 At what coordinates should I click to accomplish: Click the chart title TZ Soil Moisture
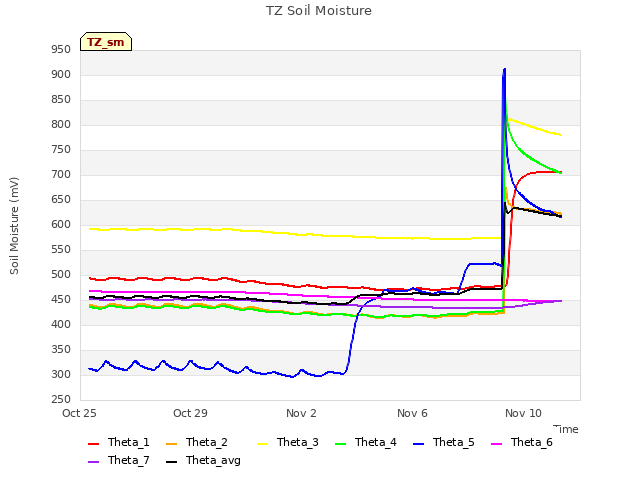tap(319, 11)
